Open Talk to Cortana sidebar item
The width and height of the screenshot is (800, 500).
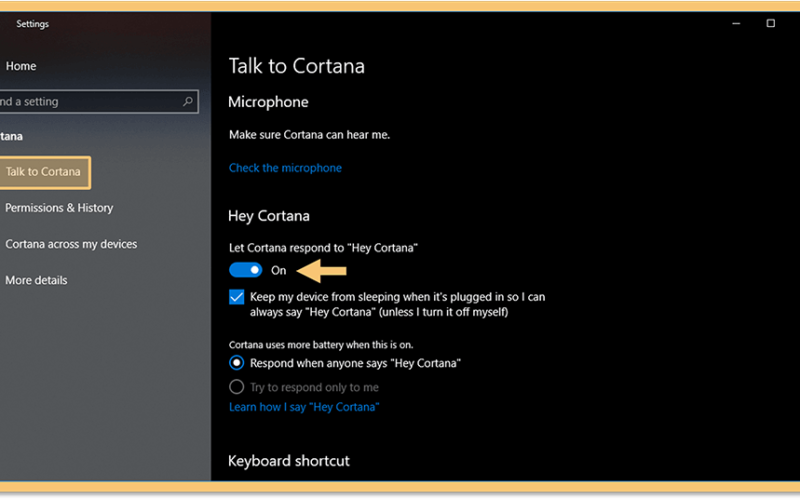point(44,172)
